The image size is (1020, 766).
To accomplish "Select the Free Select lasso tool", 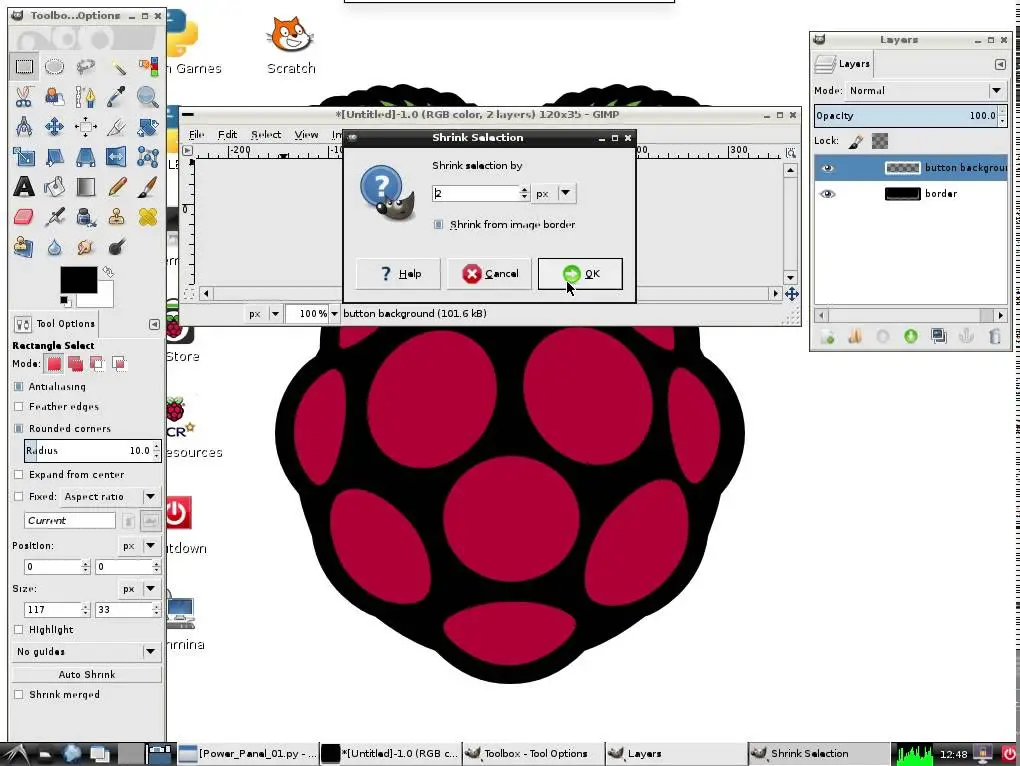I will click(x=86, y=66).
